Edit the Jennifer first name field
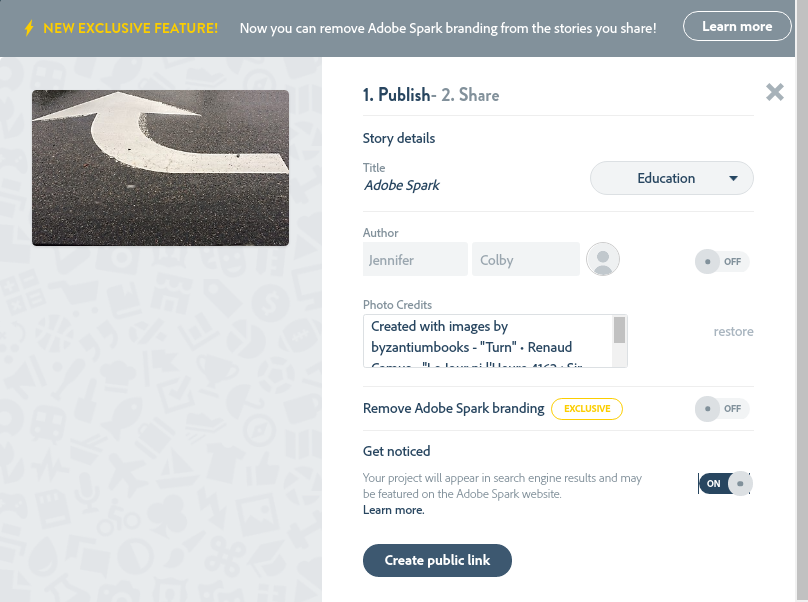808x602 pixels. tap(415, 260)
